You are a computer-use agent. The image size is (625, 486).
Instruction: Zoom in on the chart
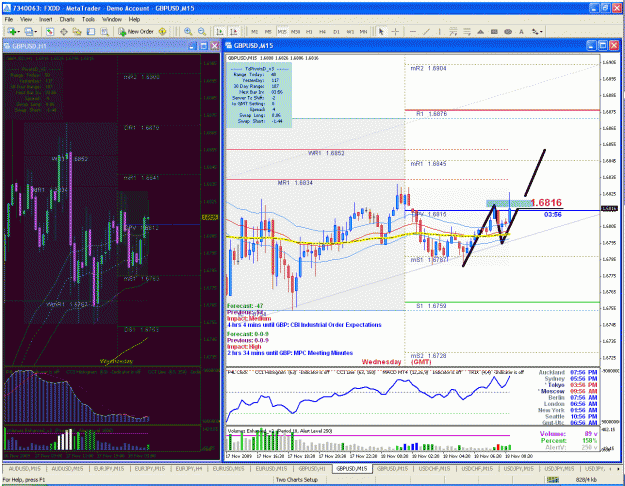(x=188, y=31)
